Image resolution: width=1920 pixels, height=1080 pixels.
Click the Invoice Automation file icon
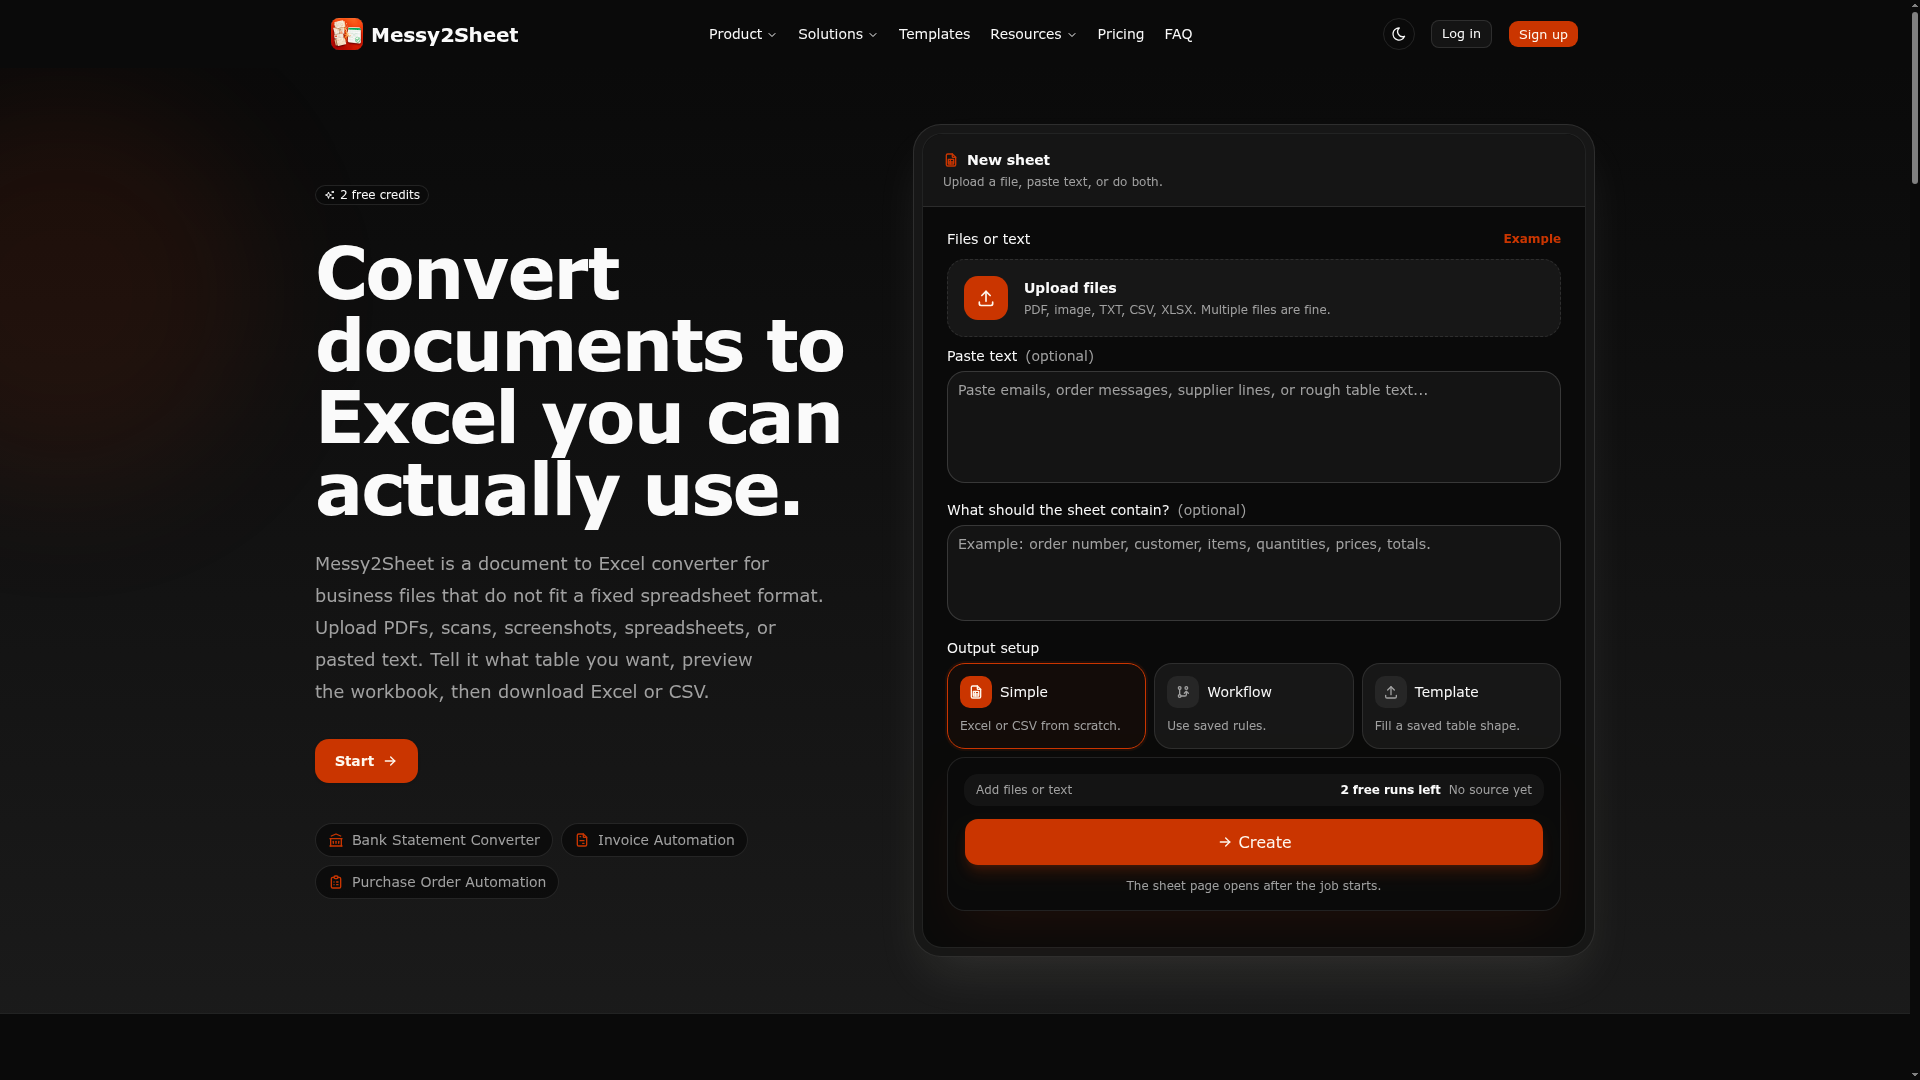[582, 840]
